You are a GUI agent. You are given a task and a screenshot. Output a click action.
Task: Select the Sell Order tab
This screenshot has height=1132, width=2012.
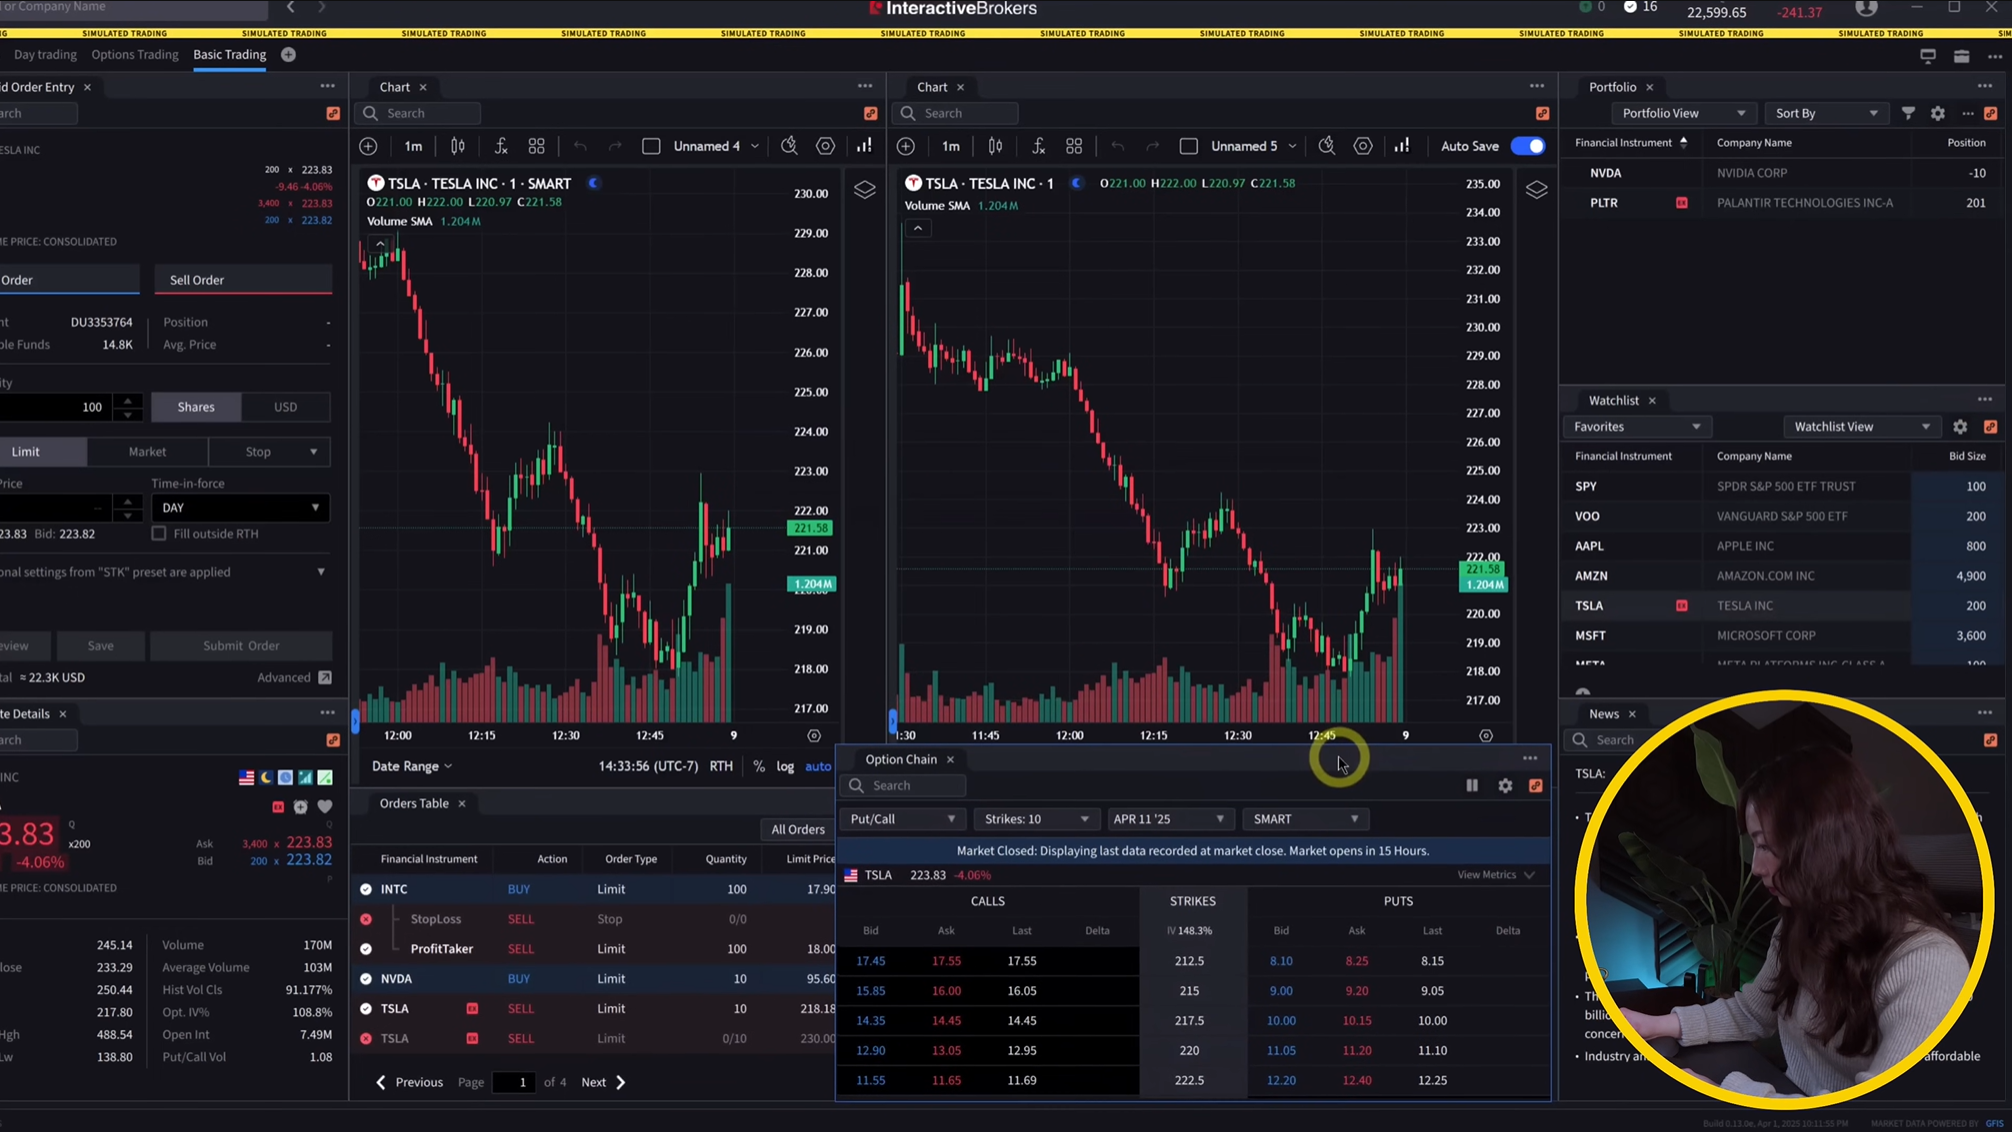[197, 280]
